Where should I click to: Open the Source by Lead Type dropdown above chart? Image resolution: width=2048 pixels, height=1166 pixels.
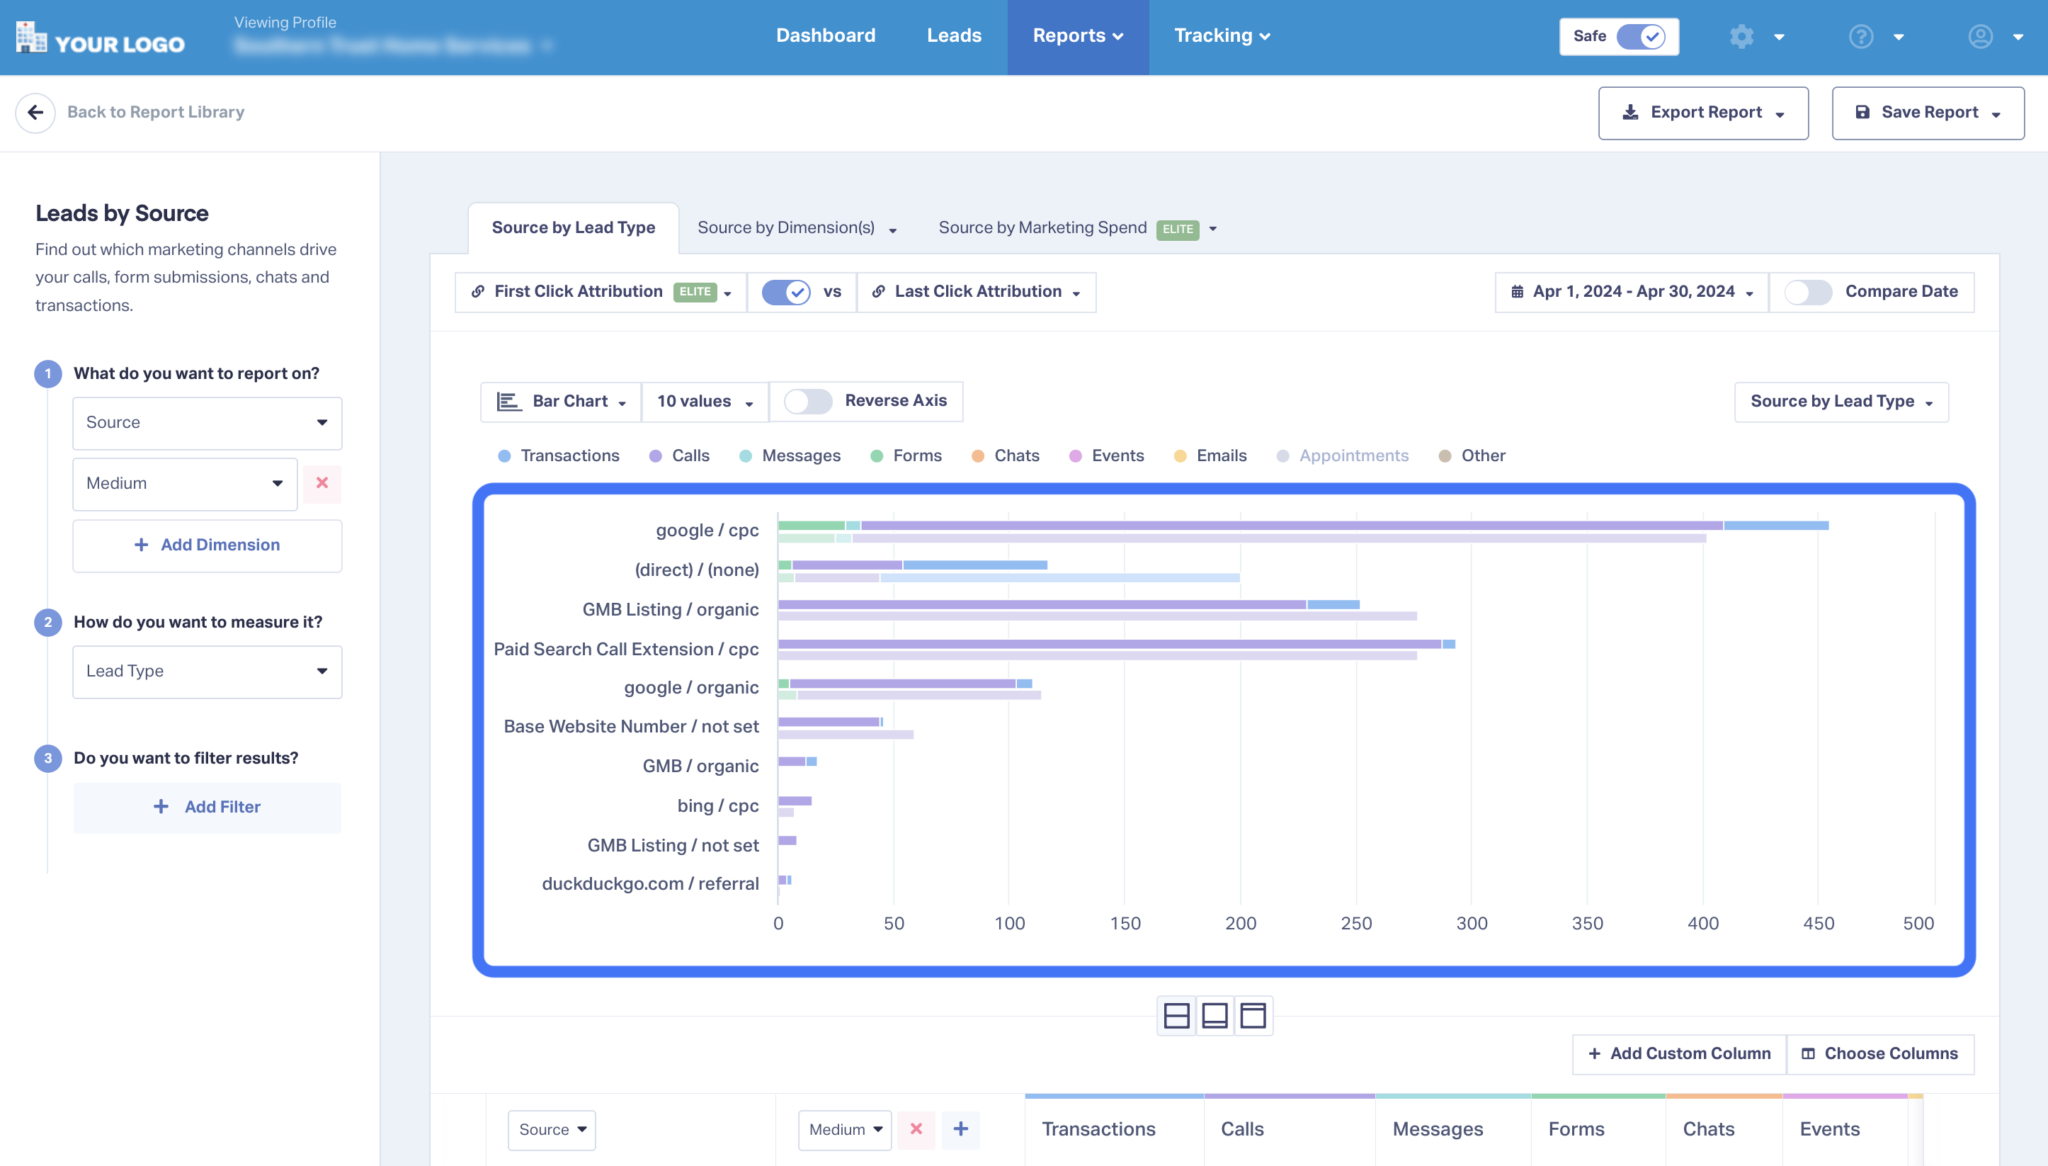coord(1840,401)
